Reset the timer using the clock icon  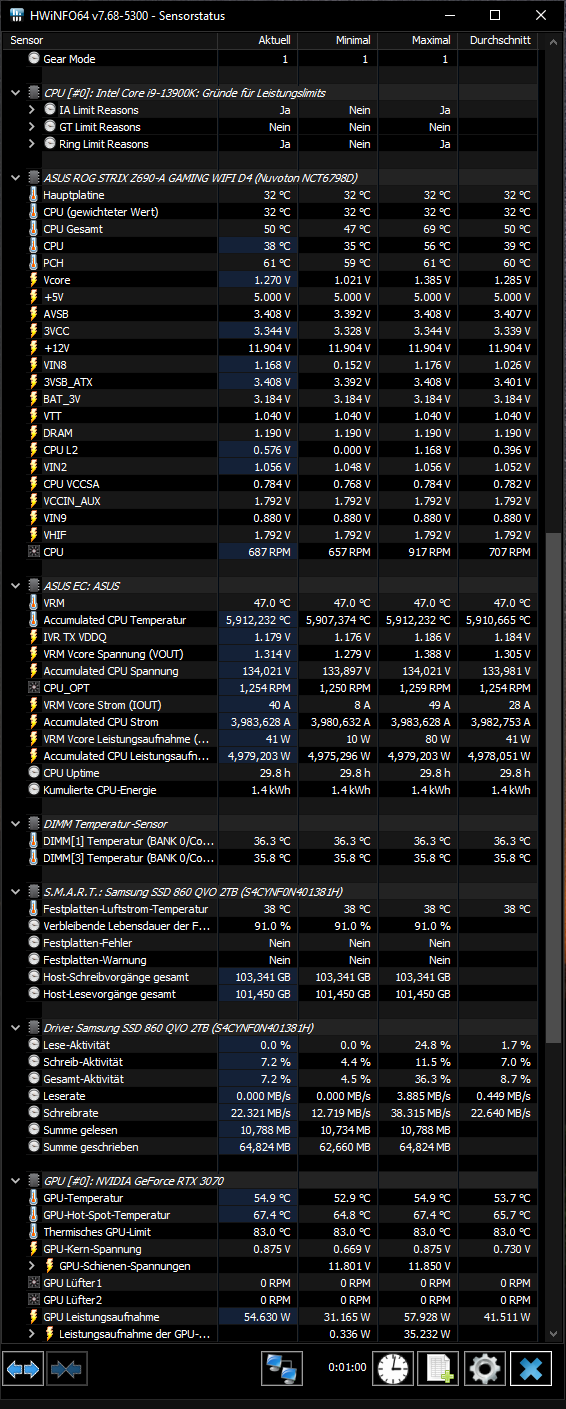click(x=392, y=1367)
